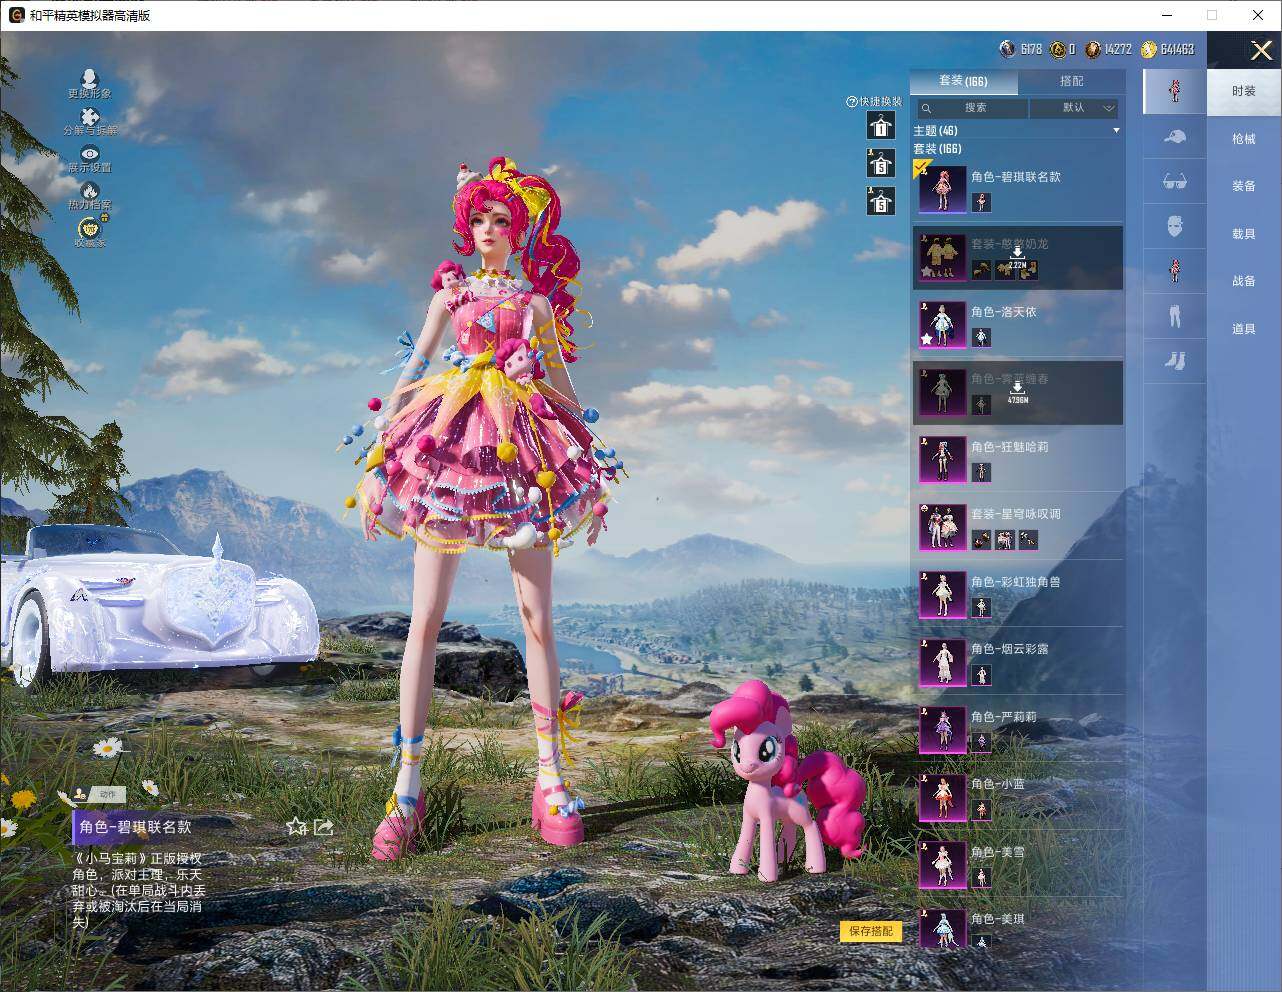
Task: Select 角色-洛天依 outfit thumbnail
Action: coord(942,324)
